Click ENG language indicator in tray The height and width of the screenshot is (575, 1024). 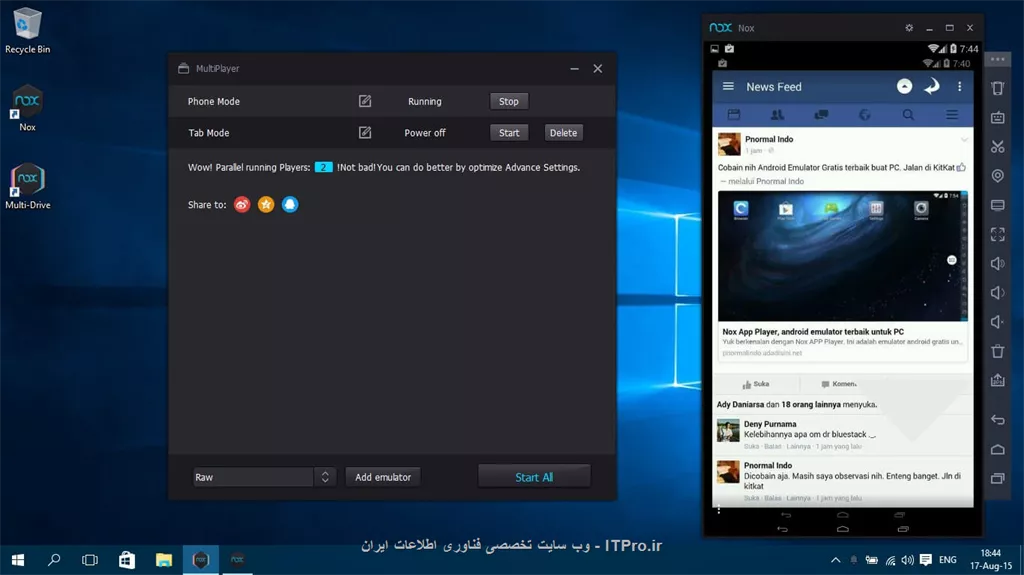tap(948, 560)
